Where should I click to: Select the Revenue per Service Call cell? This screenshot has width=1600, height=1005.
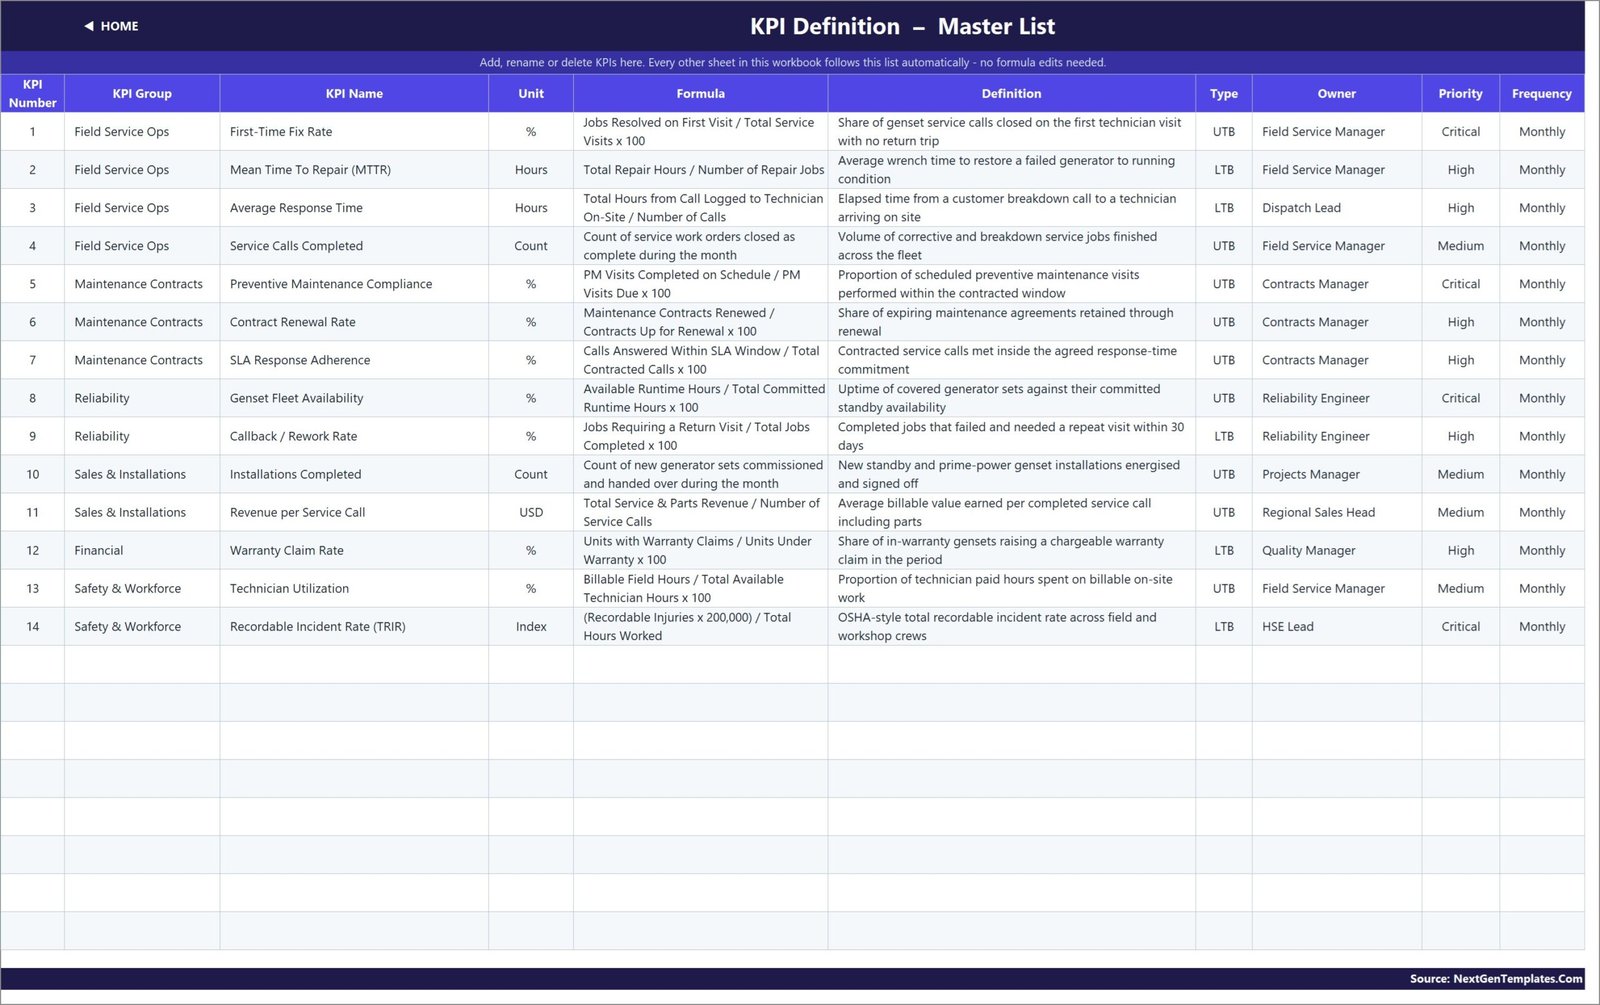coord(354,512)
